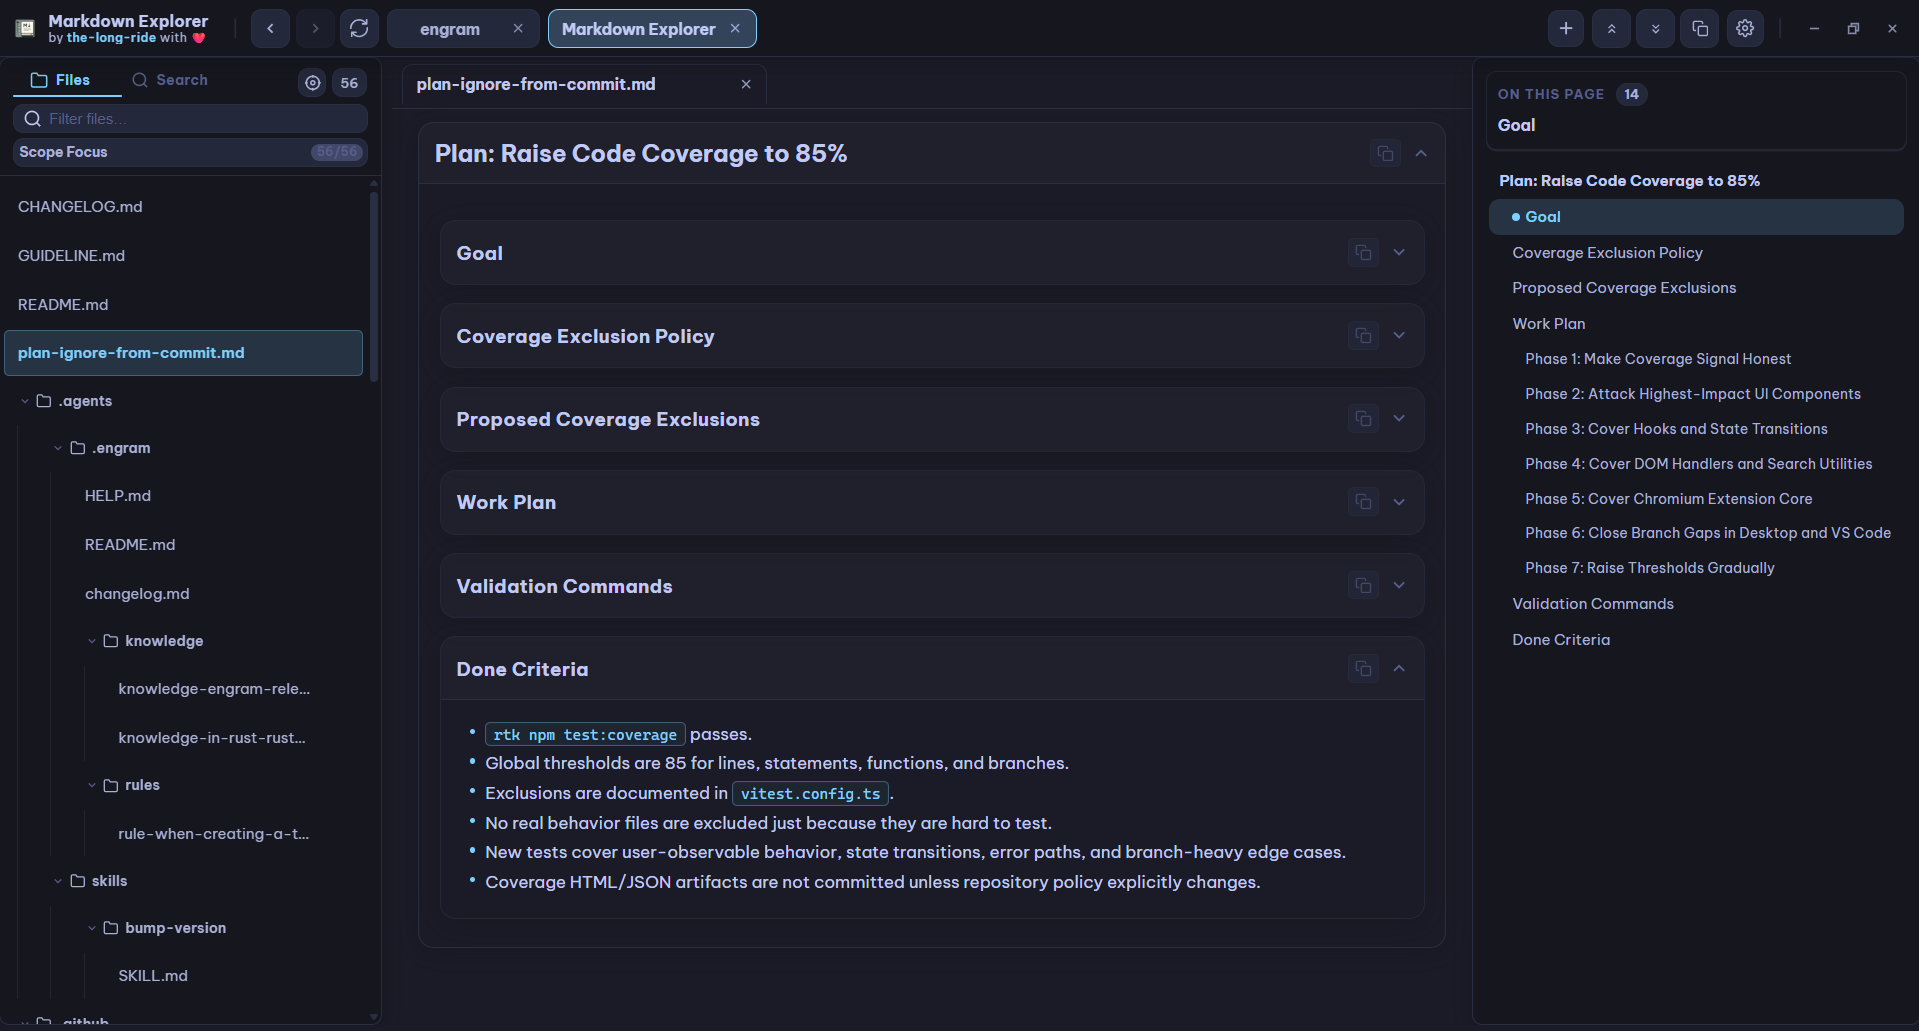Jump to Coverage Exclusion Policy in outline
Viewport: 1919px width, 1031px height.
(x=1607, y=253)
